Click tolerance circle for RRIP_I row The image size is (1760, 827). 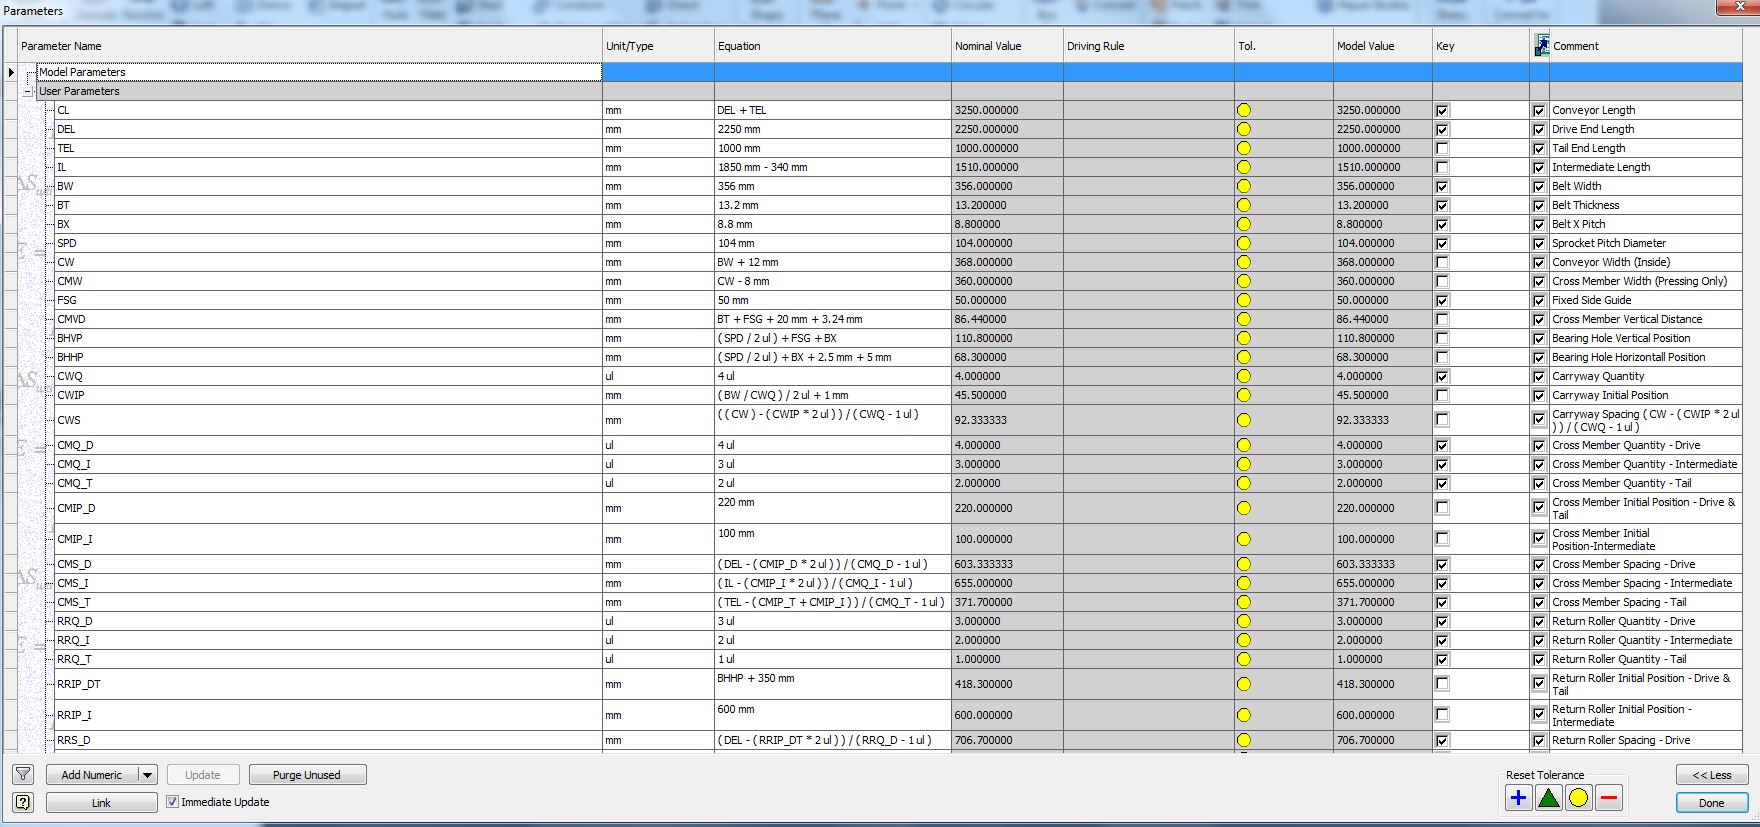1244,715
